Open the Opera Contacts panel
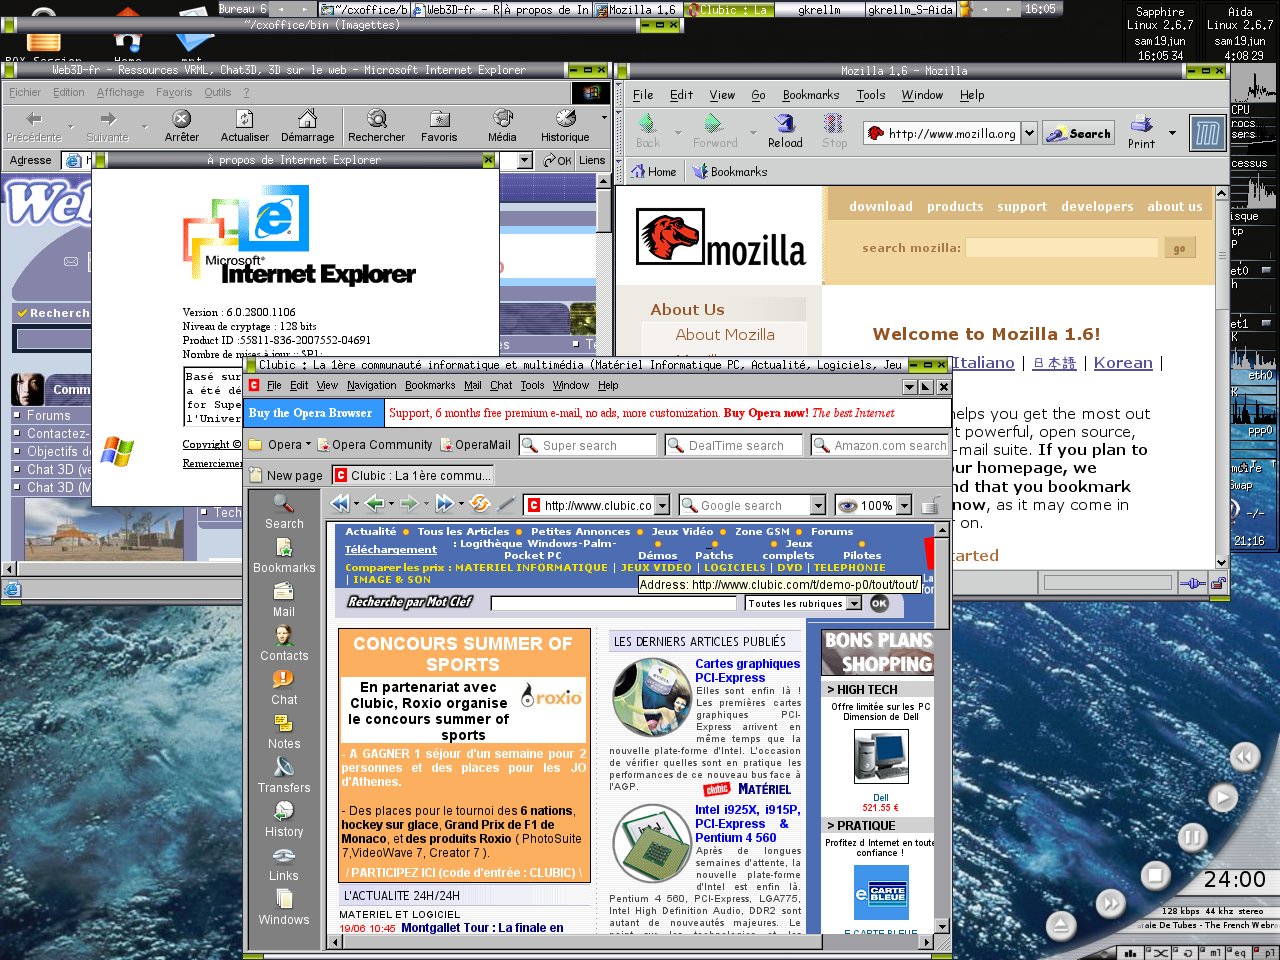 pos(284,644)
